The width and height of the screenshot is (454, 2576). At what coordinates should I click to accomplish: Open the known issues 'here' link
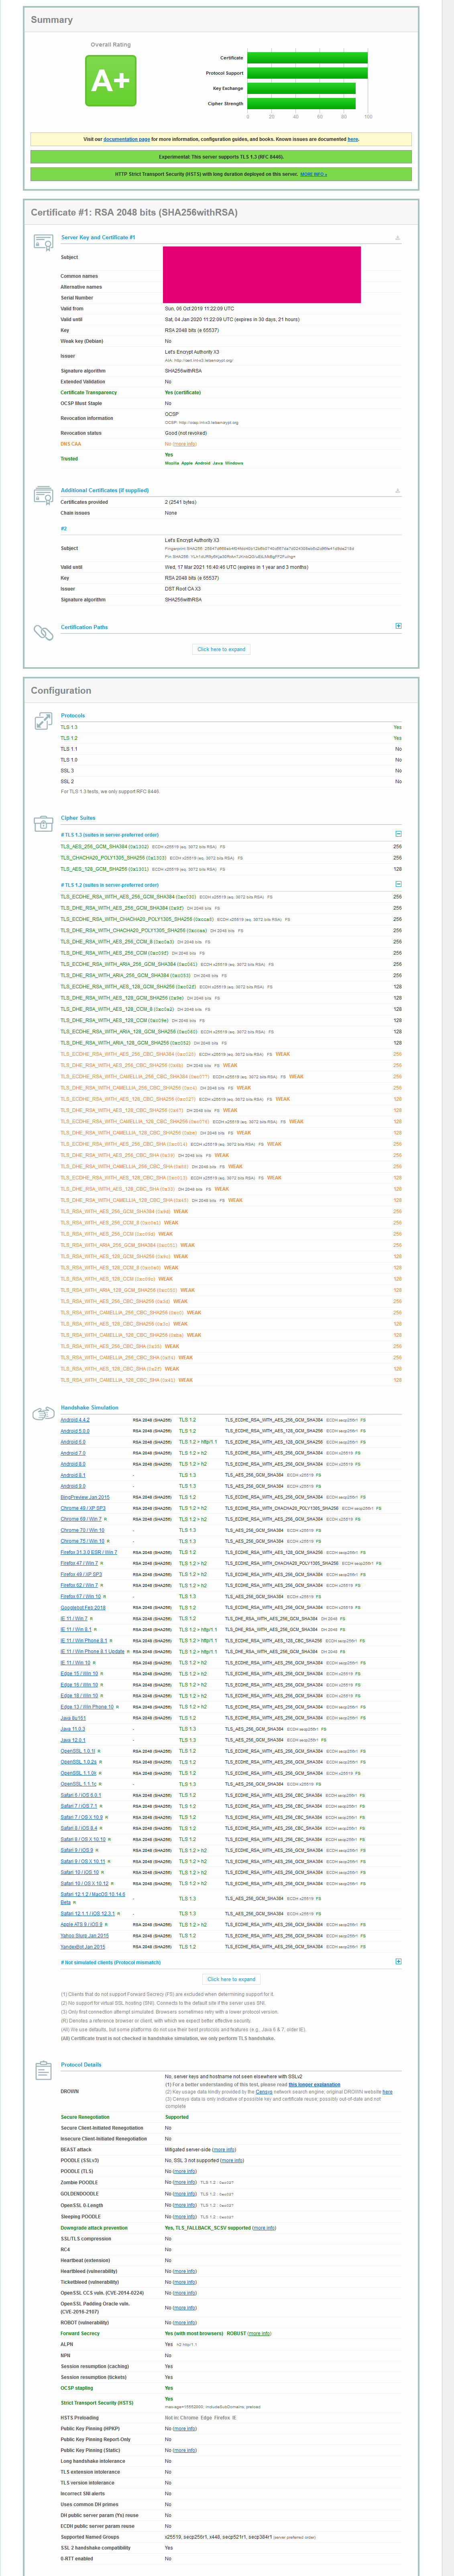[x=353, y=139]
